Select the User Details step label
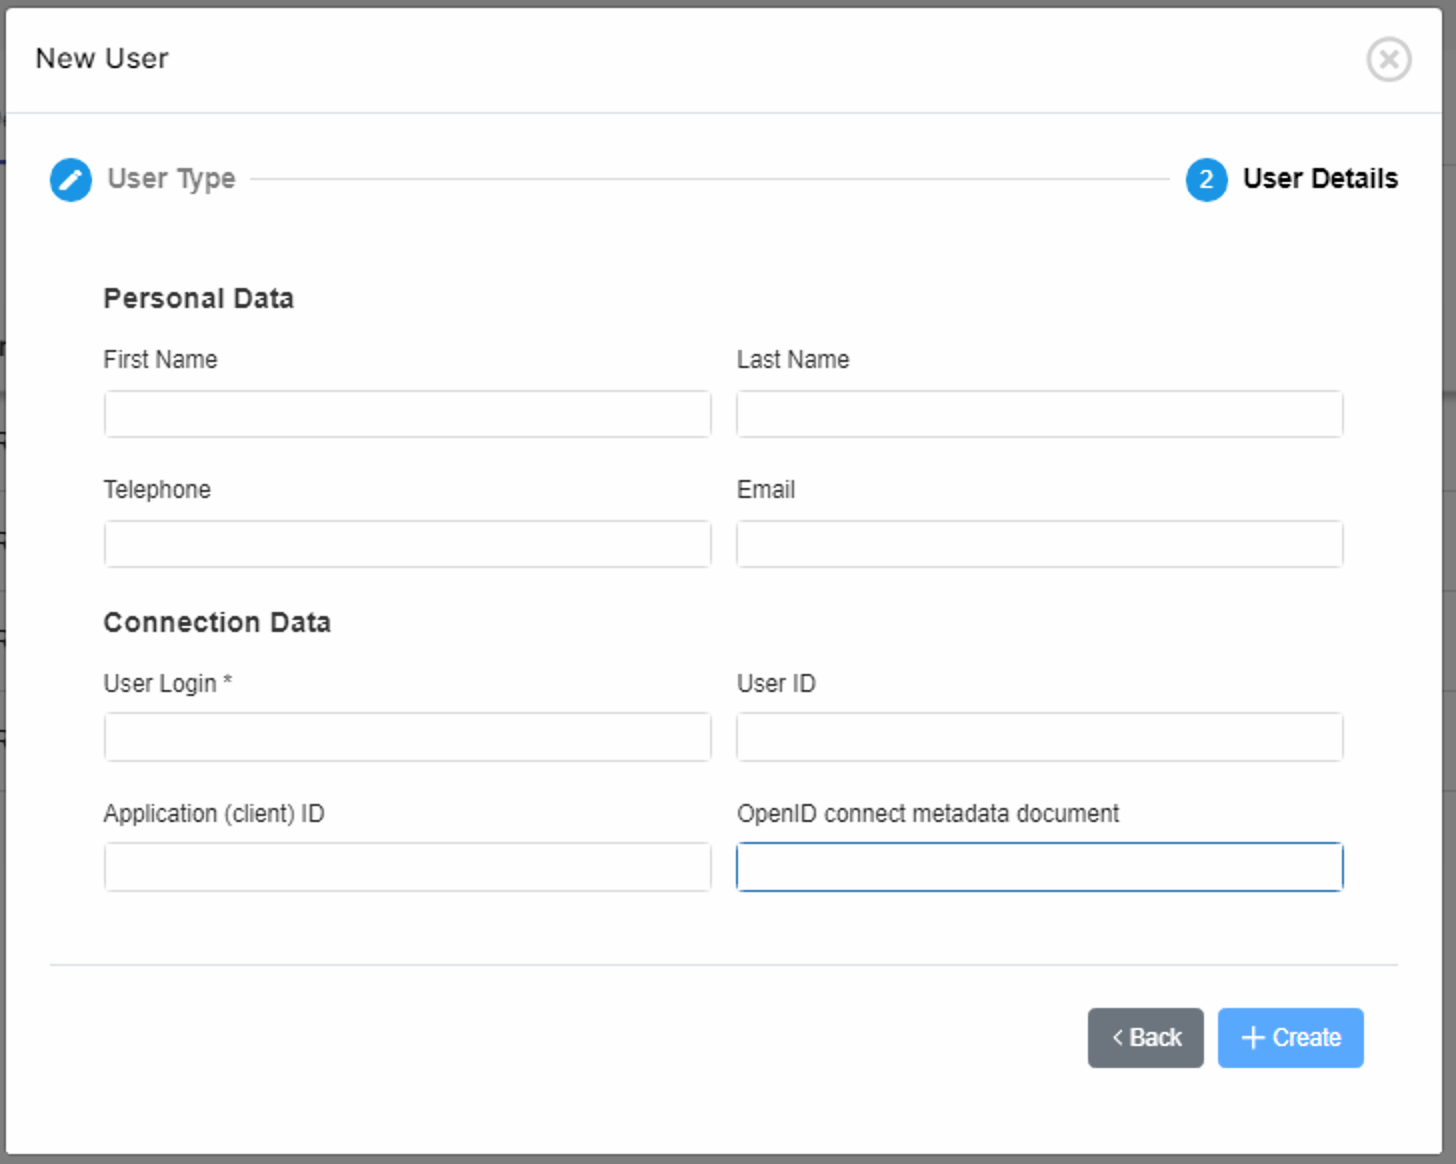 [x=1320, y=179]
